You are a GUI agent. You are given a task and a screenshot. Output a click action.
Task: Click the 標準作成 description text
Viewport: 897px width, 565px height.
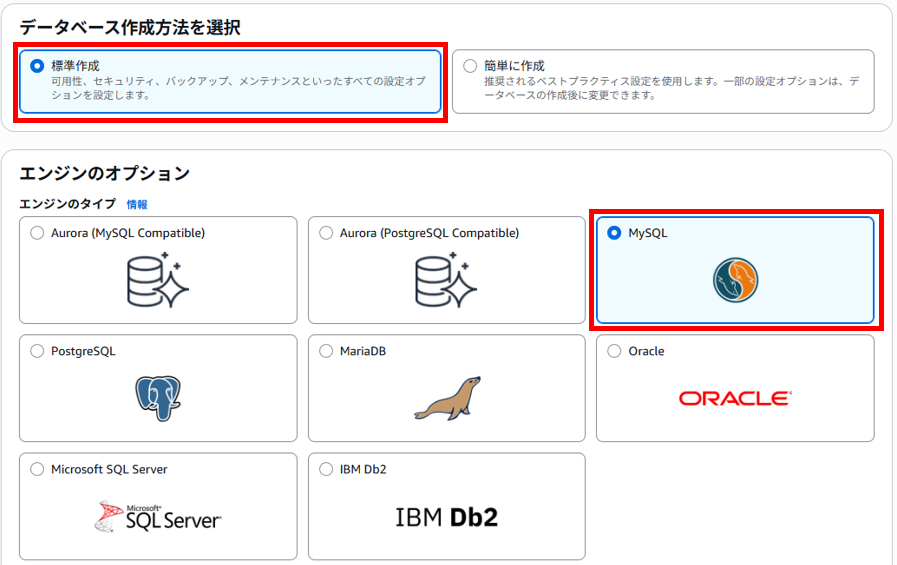pos(239,88)
